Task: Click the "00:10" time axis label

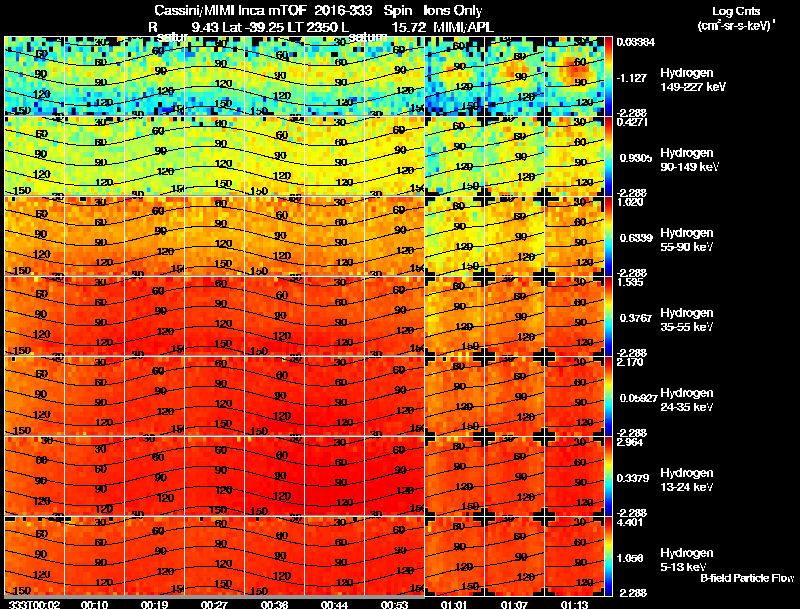Action: [x=94, y=604]
